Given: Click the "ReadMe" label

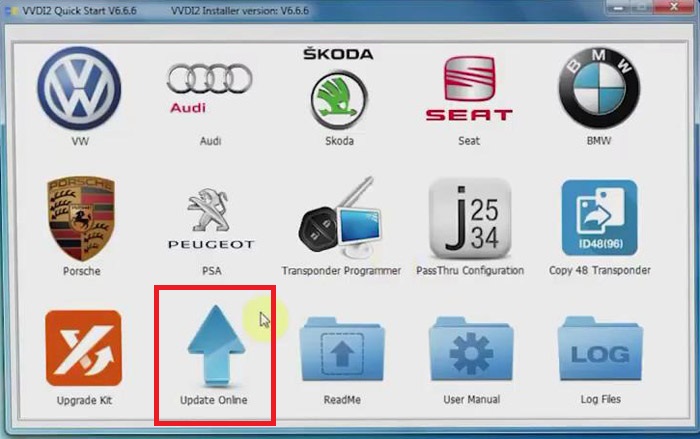Looking at the screenshot, I should click(x=342, y=400).
